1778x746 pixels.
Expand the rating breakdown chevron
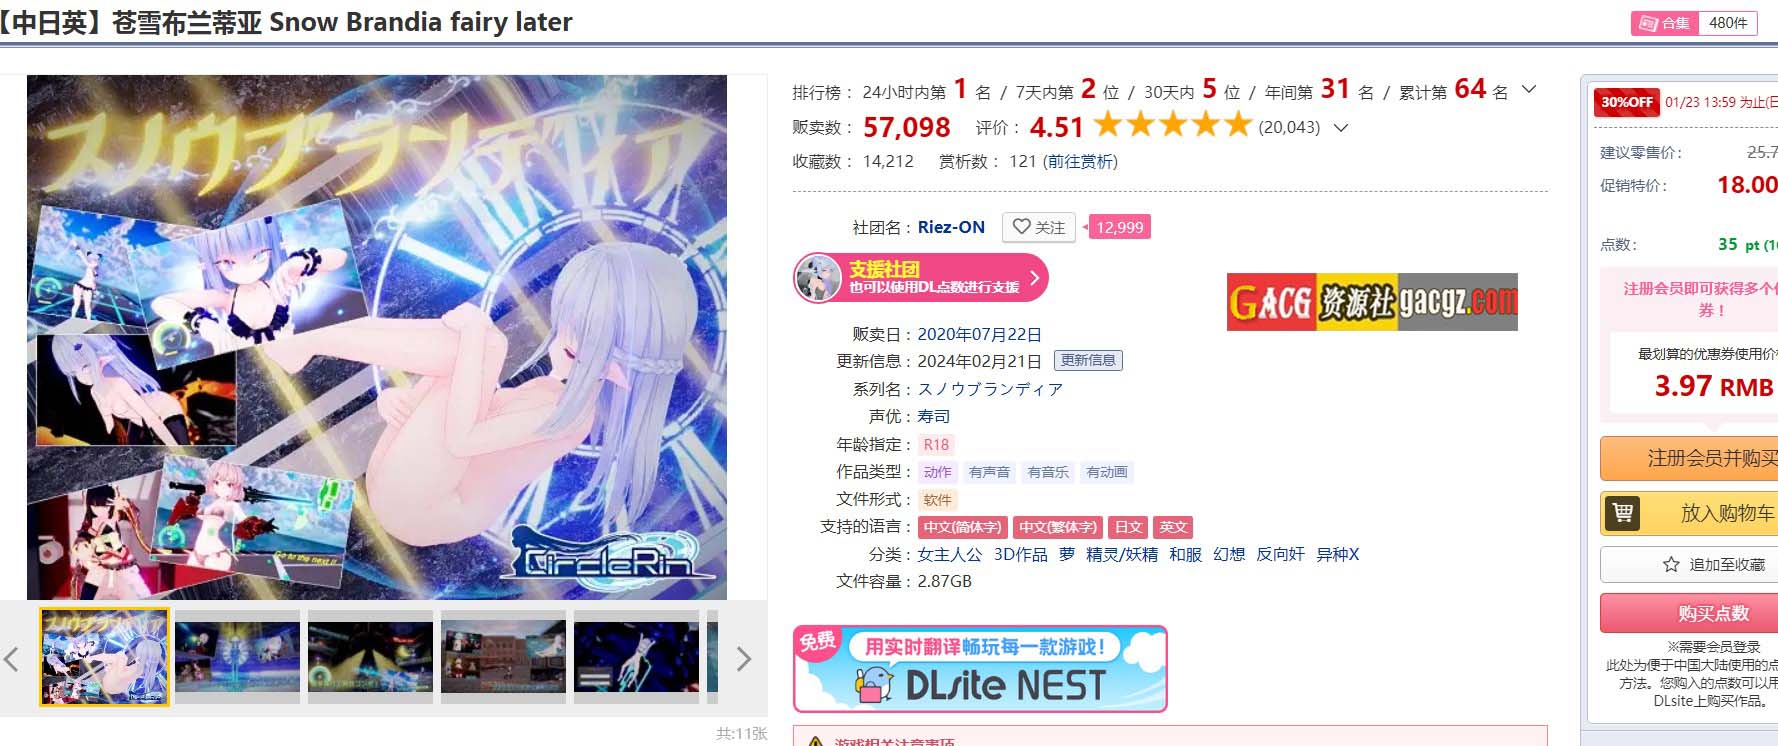(1341, 128)
